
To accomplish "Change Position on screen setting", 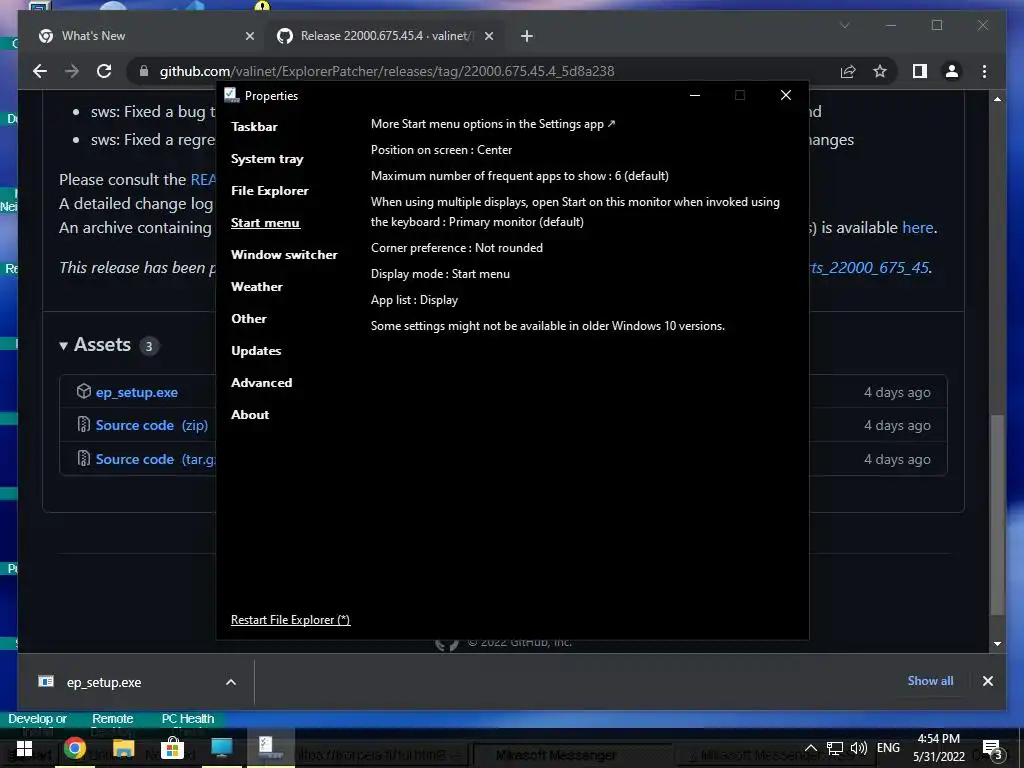I will click(x=441, y=150).
